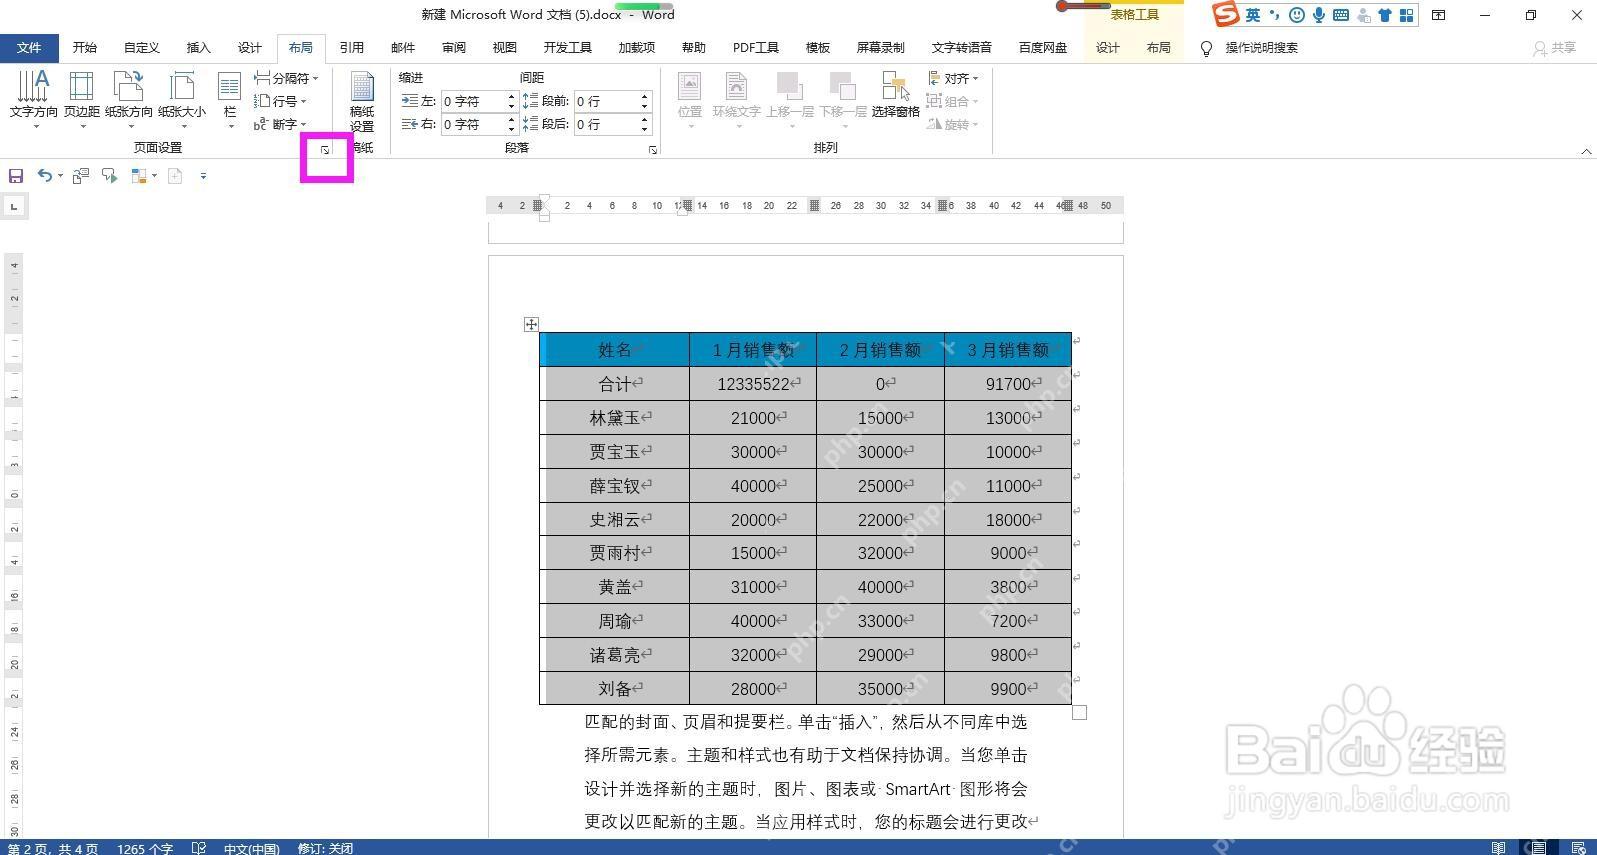Click the 1265 个字 word count
The height and width of the screenshot is (855, 1597).
(145, 848)
